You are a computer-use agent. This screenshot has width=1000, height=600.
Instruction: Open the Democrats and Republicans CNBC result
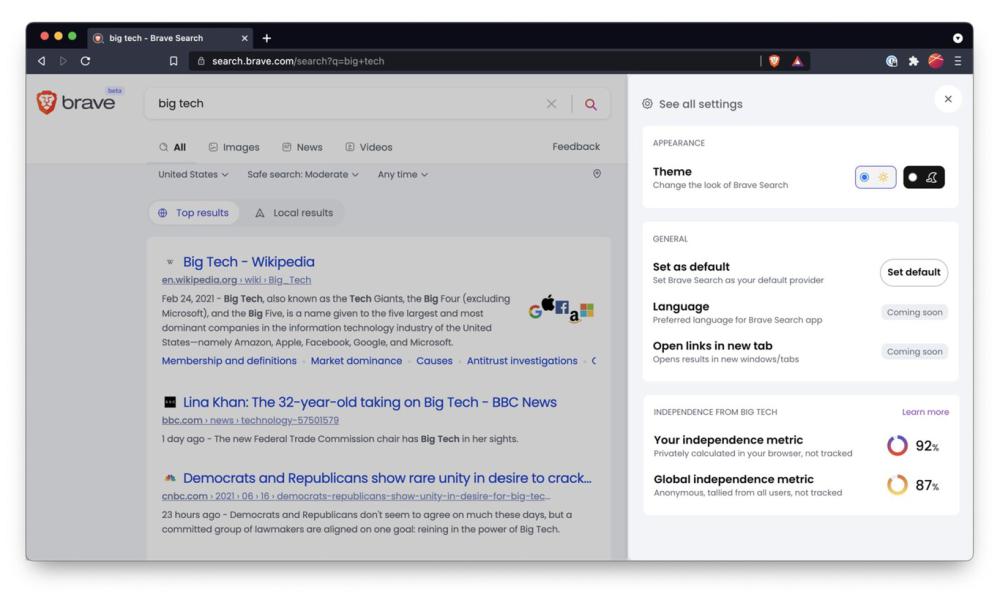tap(387, 478)
